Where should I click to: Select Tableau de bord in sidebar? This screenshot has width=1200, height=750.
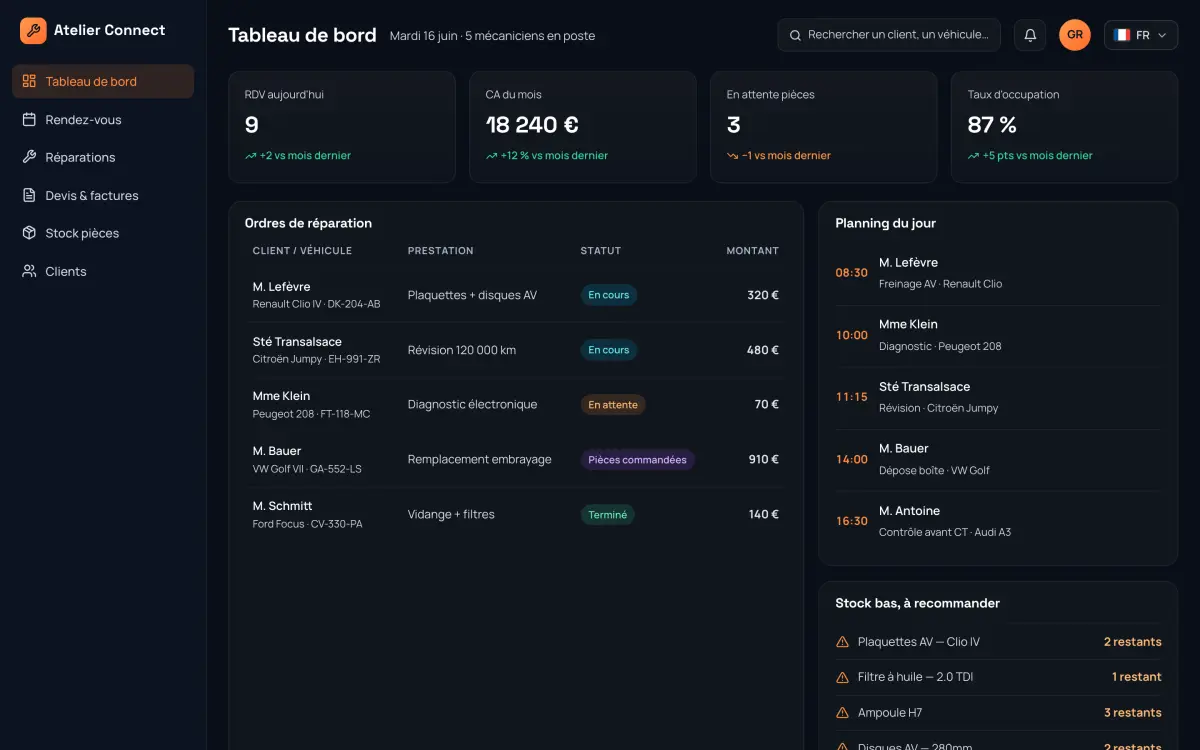(x=103, y=81)
